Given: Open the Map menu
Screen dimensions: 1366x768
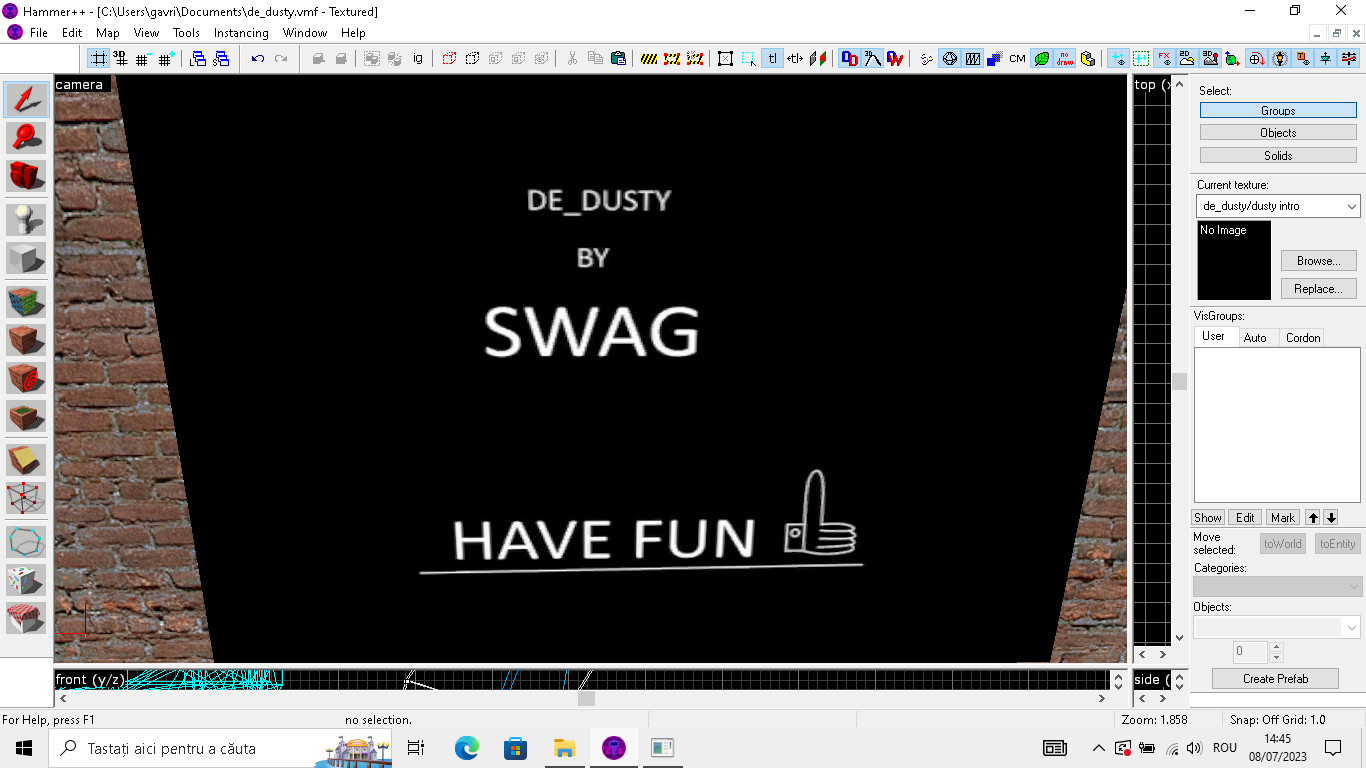Looking at the screenshot, I should pos(108,33).
